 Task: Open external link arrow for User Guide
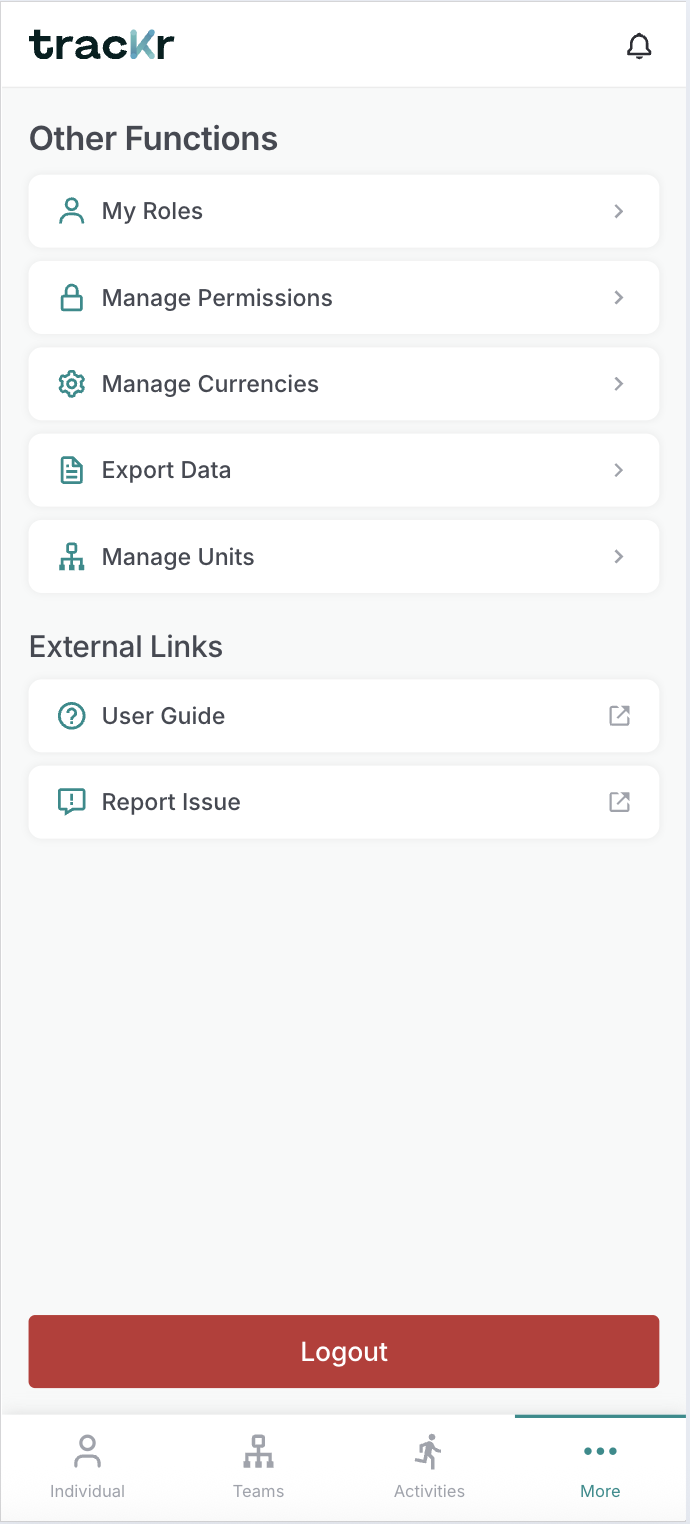coord(620,716)
